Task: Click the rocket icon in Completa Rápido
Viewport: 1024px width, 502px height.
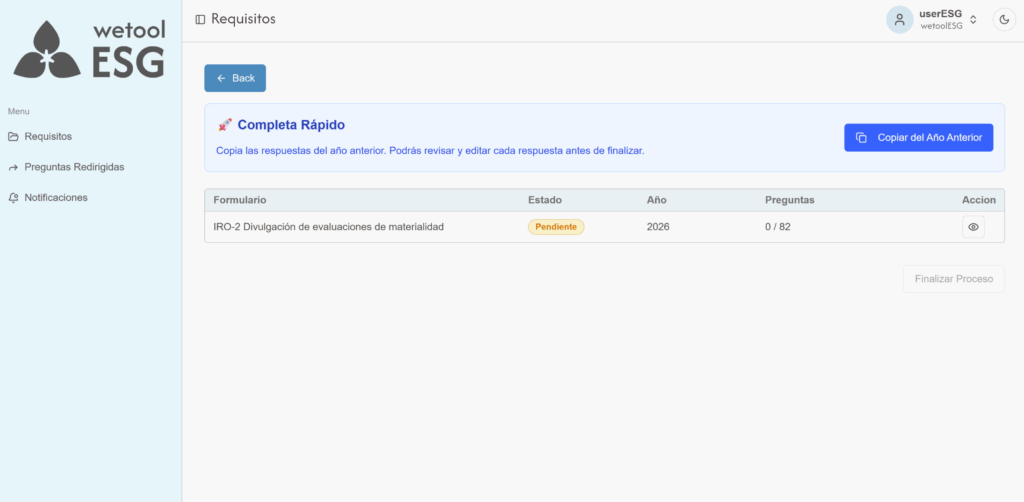Action: 224,125
